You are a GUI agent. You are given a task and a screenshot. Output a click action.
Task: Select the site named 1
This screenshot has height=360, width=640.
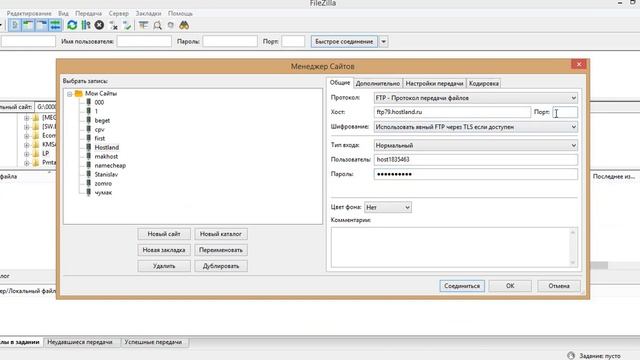pos(96,111)
